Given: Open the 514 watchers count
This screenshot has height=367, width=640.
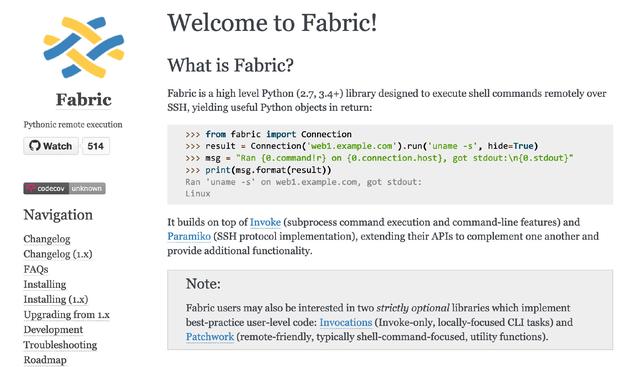Looking at the screenshot, I should point(96,146).
